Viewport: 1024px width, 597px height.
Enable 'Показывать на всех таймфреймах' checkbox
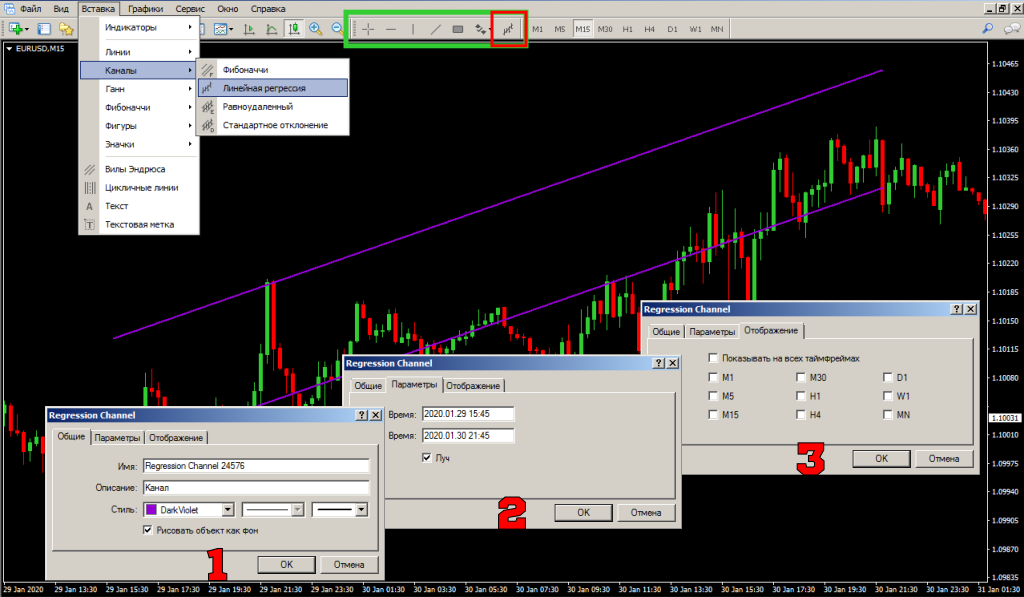[x=713, y=358]
